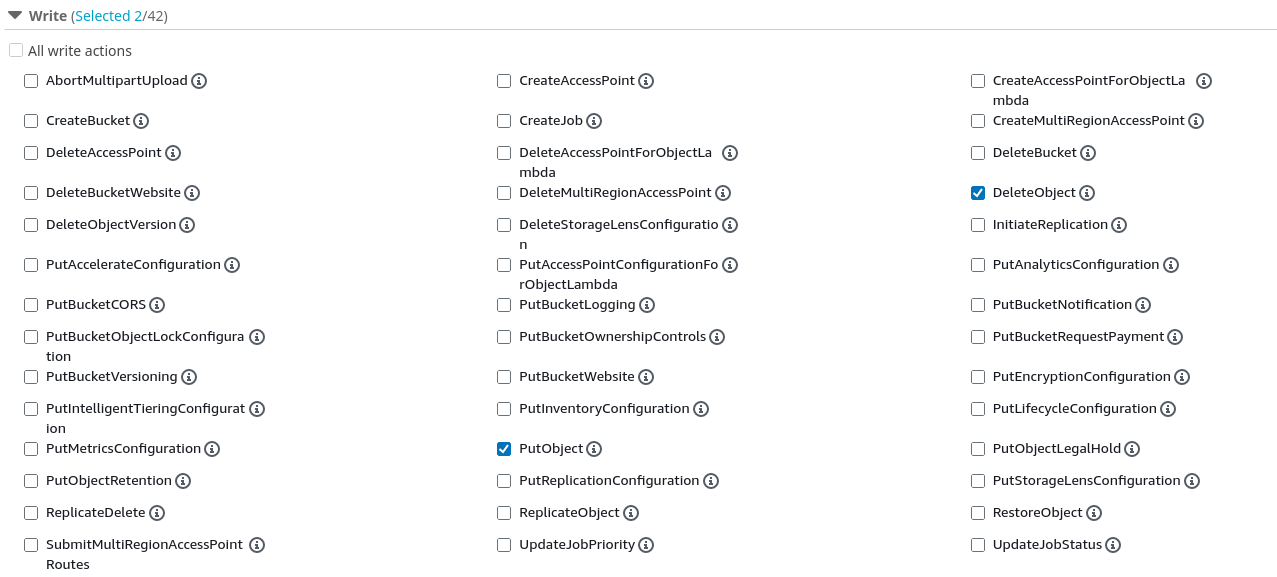View details icon beside PutBucketVersioning
1277x577 pixels.
[189, 376]
